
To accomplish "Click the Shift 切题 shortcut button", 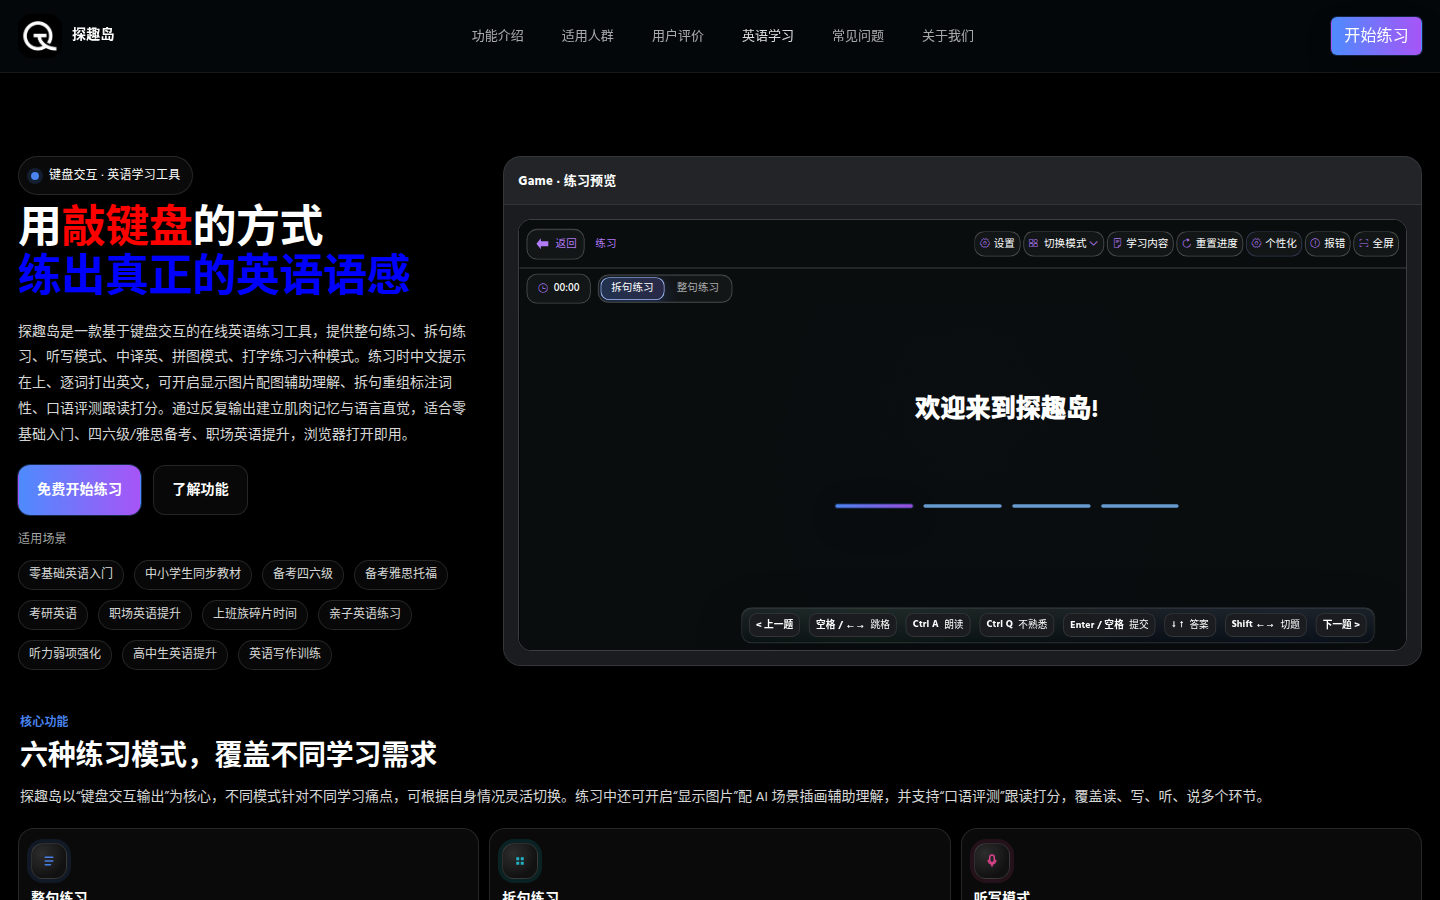I will click(1266, 625).
